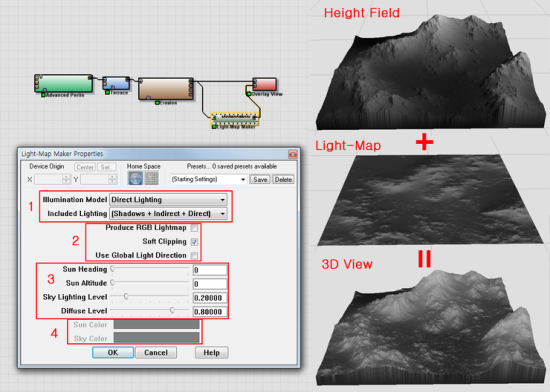Open the Illumination Model dropdown
This screenshot has height=392, width=550.
click(168, 200)
